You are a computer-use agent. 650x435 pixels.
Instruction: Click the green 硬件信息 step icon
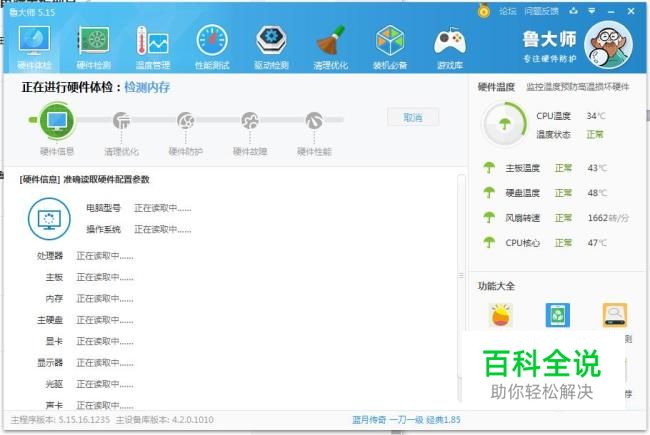57,120
